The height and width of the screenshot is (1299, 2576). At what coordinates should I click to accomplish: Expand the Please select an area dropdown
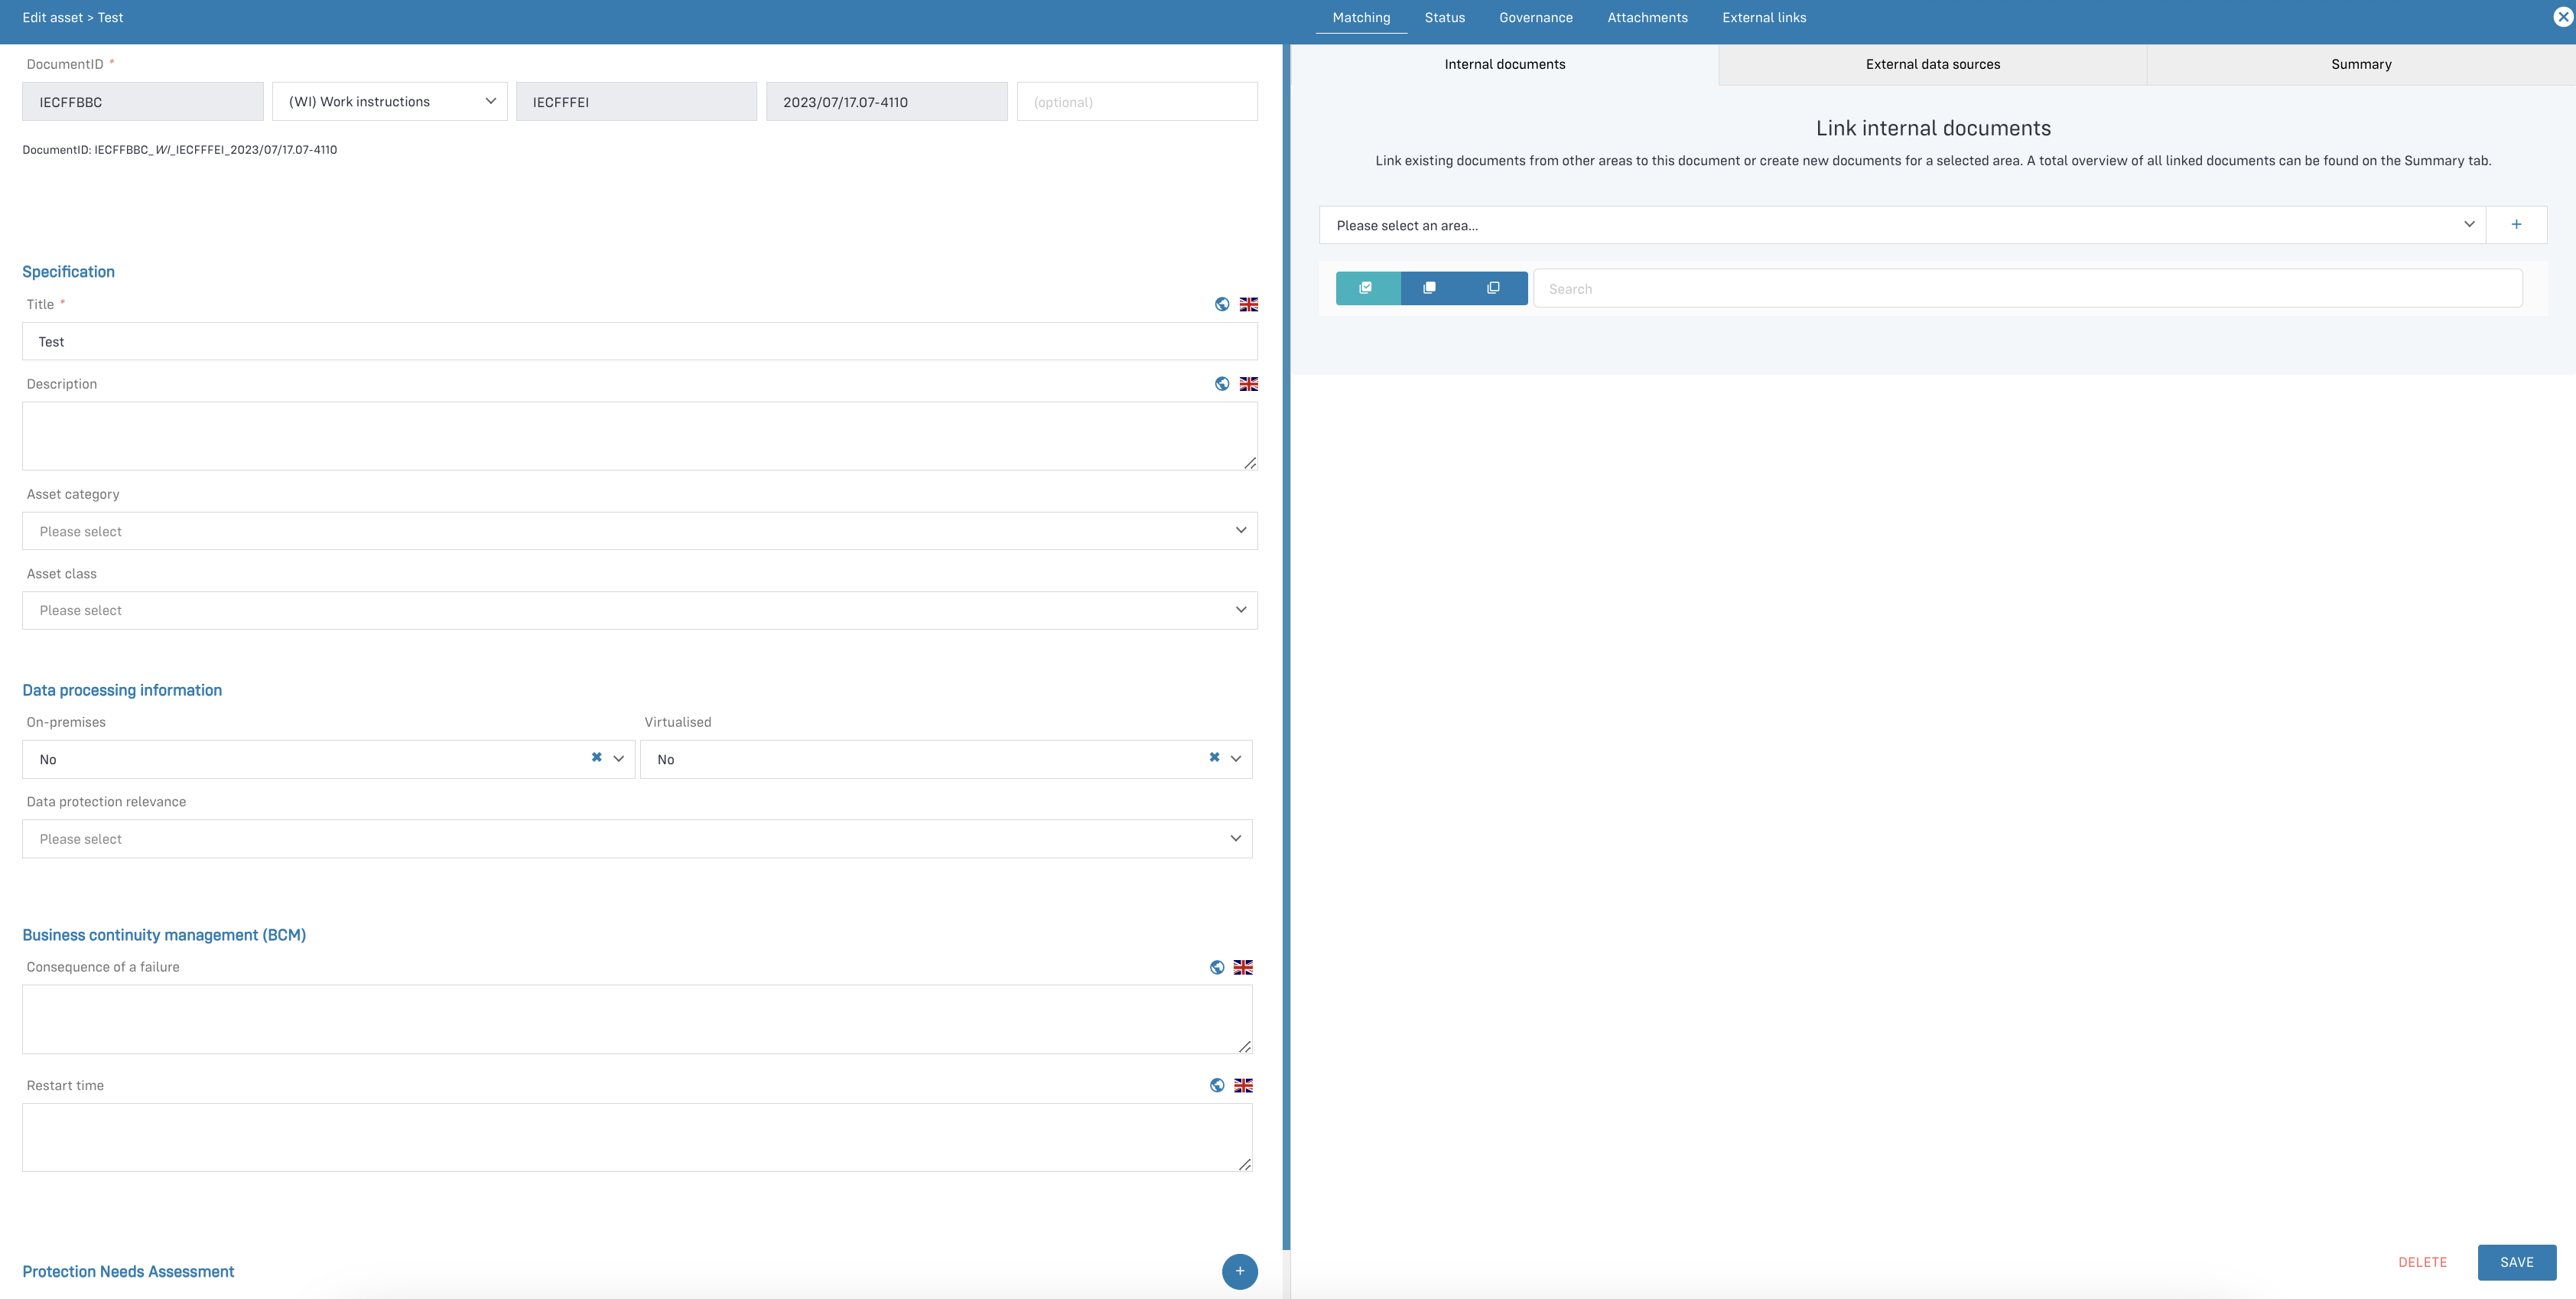(1902, 225)
